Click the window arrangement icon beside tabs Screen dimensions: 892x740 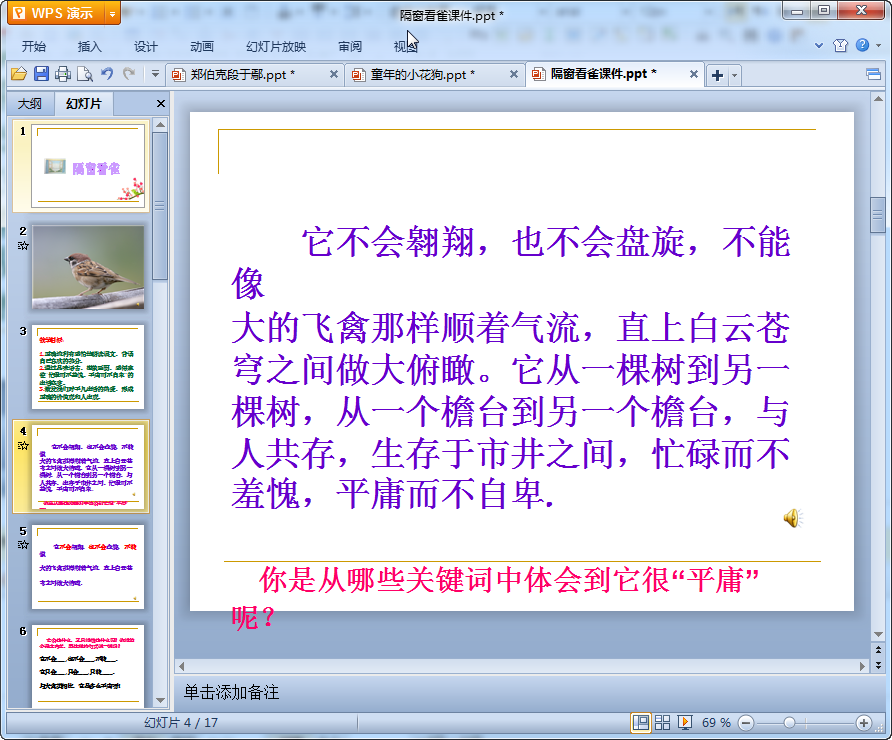tap(874, 75)
